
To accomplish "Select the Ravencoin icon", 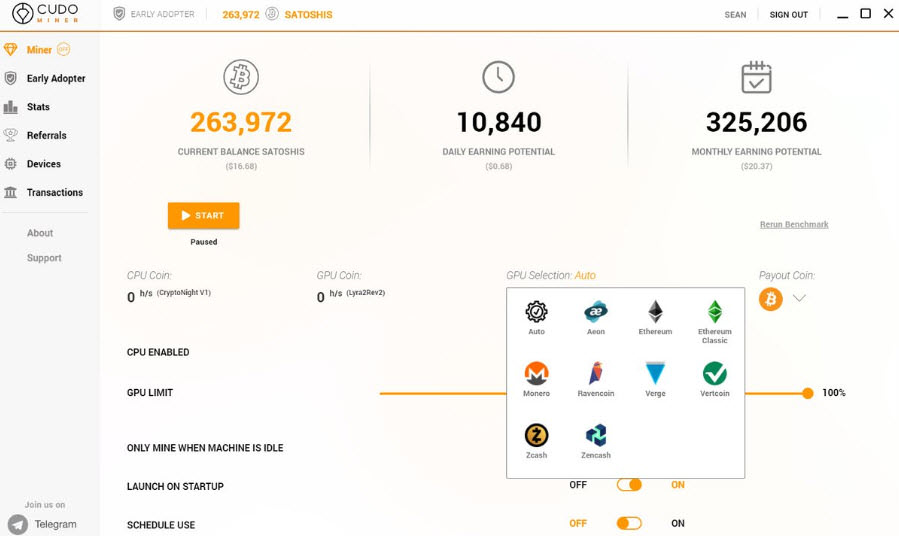I will pyautogui.click(x=596, y=373).
